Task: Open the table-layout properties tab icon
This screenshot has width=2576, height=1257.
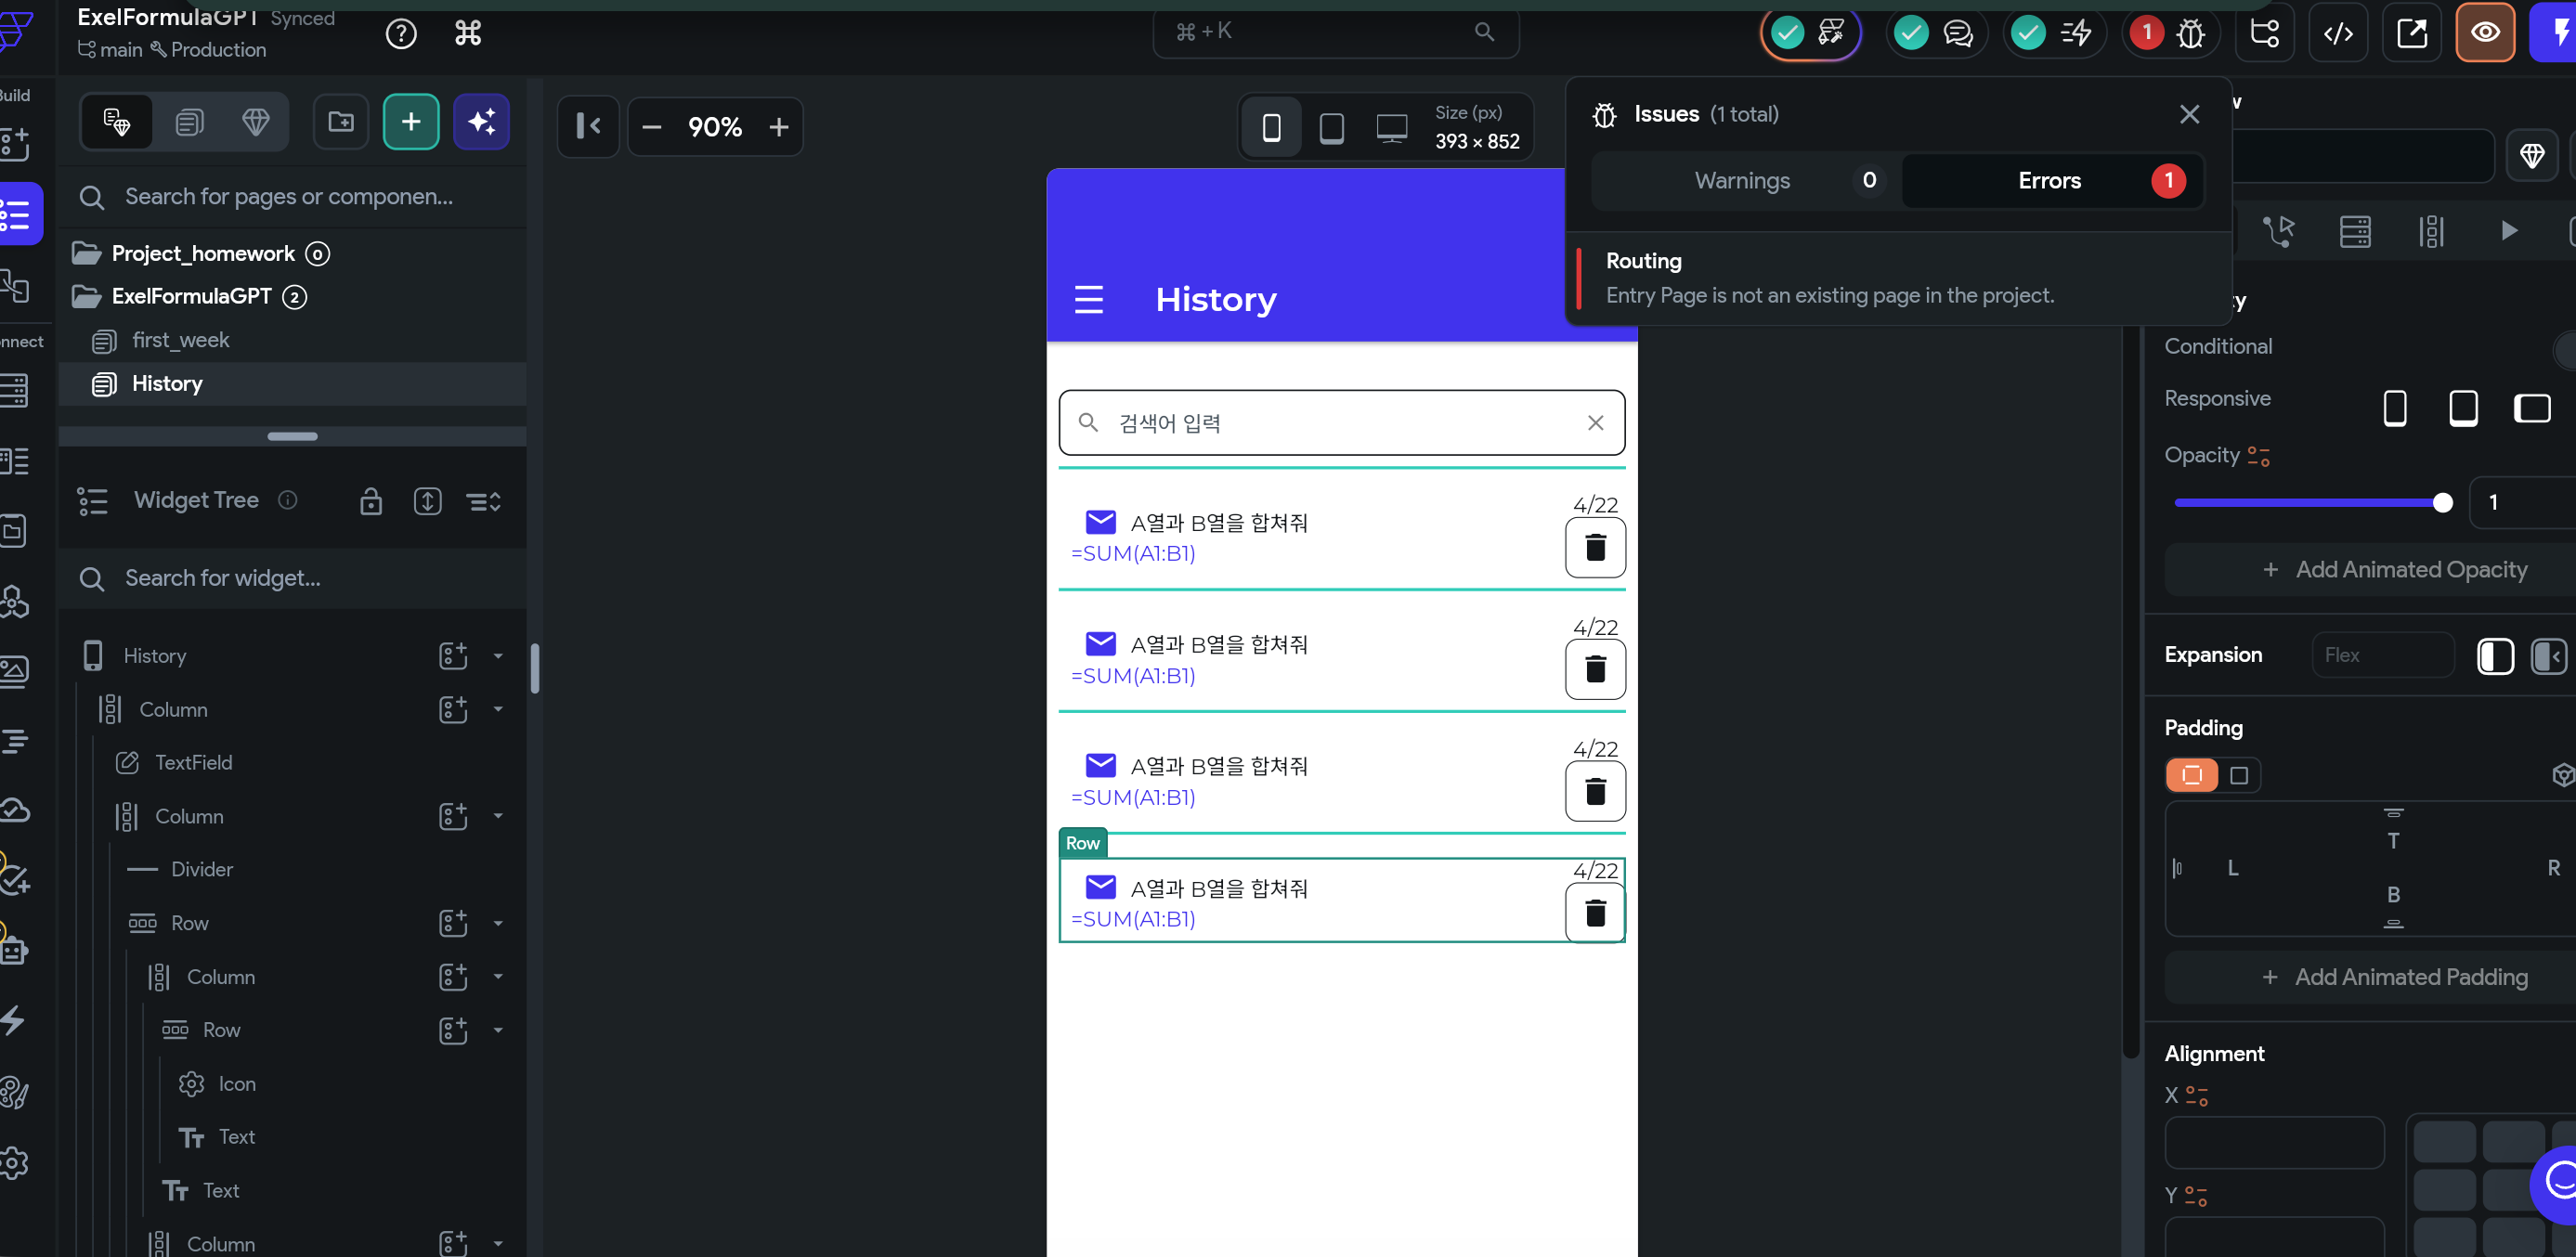Action: (2354, 231)
